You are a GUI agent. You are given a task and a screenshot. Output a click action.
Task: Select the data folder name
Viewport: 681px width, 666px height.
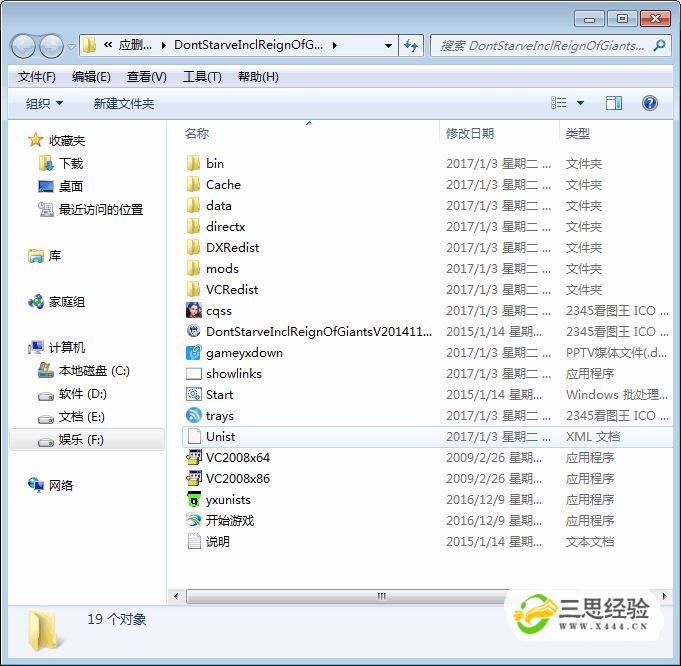pos(218,206)
